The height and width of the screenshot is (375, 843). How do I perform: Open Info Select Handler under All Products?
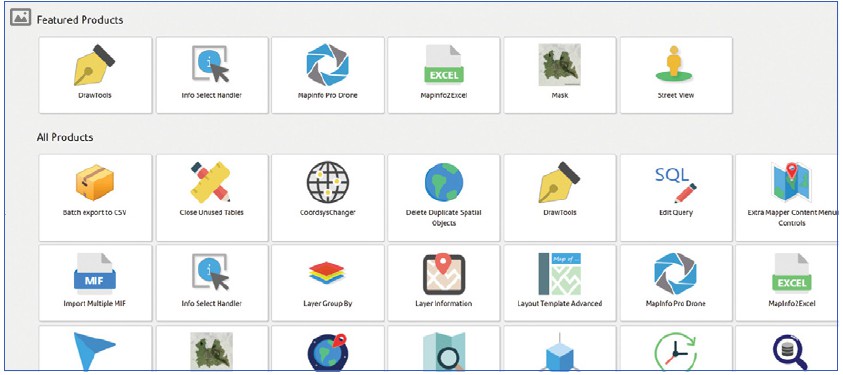(212, 283)
